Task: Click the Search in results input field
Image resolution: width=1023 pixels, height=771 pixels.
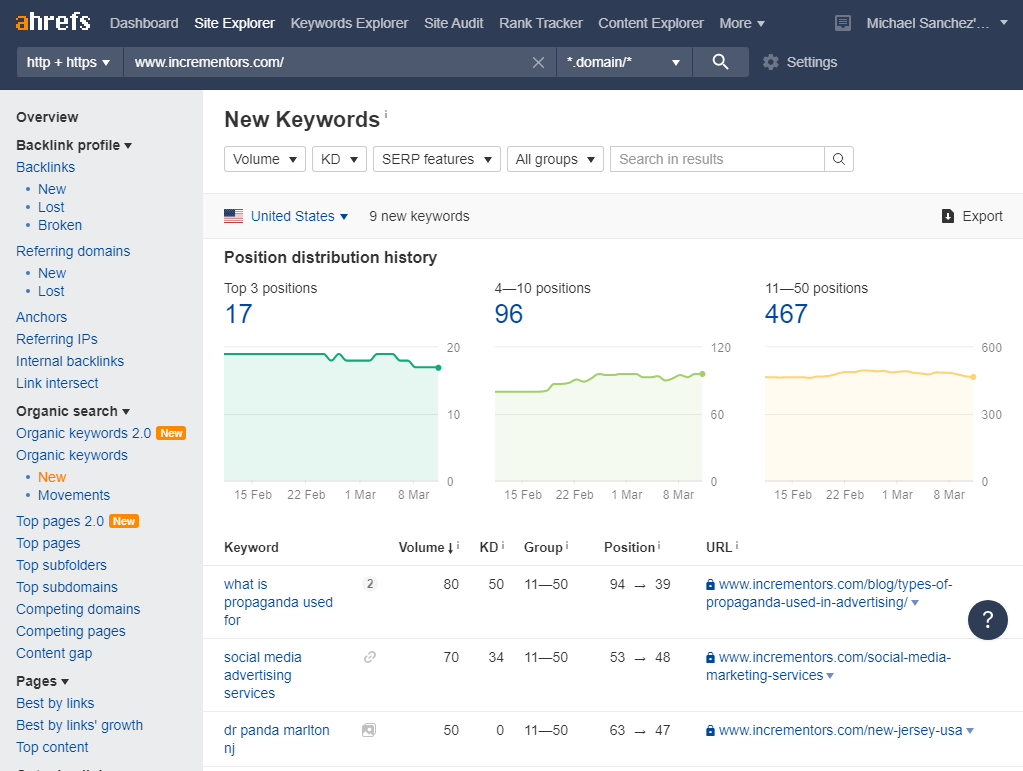Action: tap(717, 159)
